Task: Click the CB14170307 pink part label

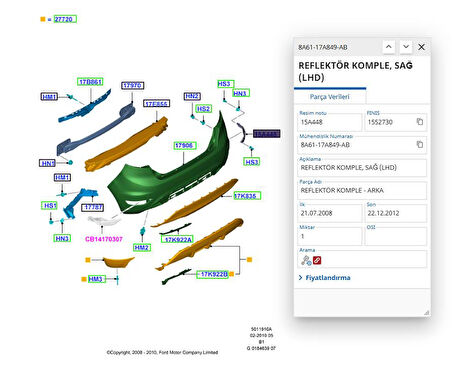Action: point(104,239)
